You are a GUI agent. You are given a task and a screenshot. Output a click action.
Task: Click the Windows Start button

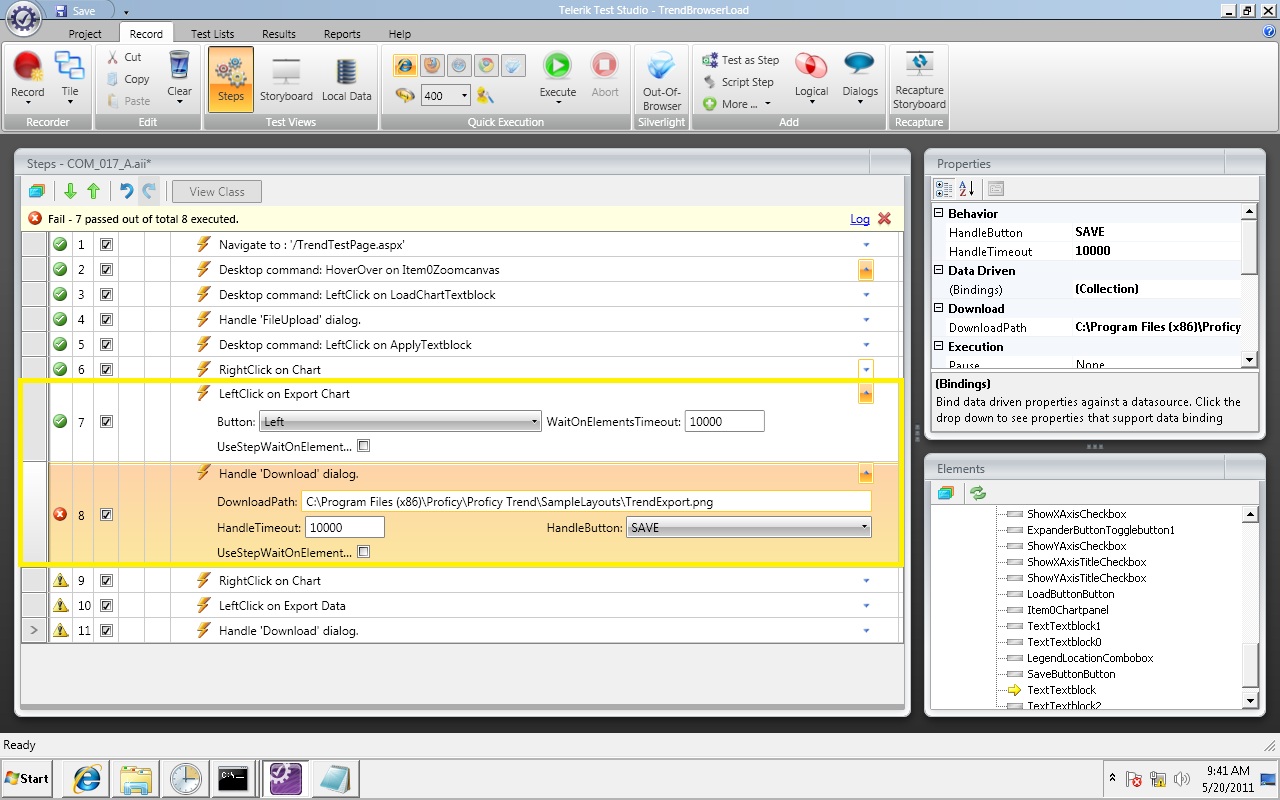coord(28,778)
